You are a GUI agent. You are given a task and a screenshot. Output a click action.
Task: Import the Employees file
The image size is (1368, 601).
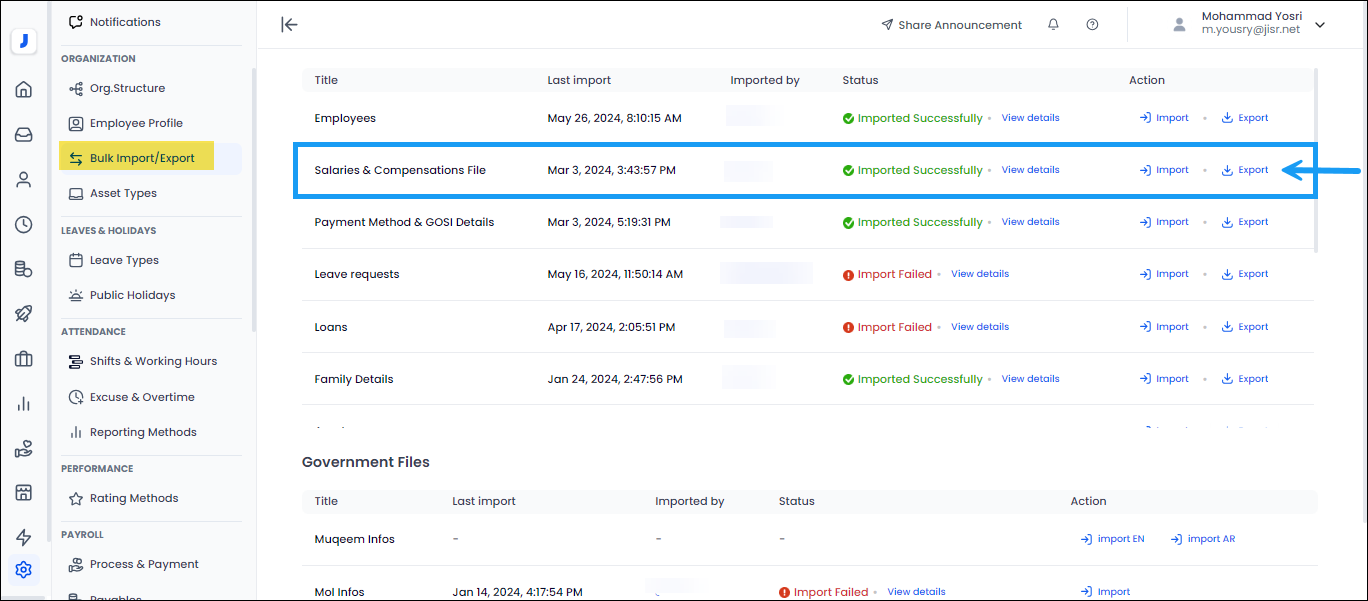pos(1164,118)
